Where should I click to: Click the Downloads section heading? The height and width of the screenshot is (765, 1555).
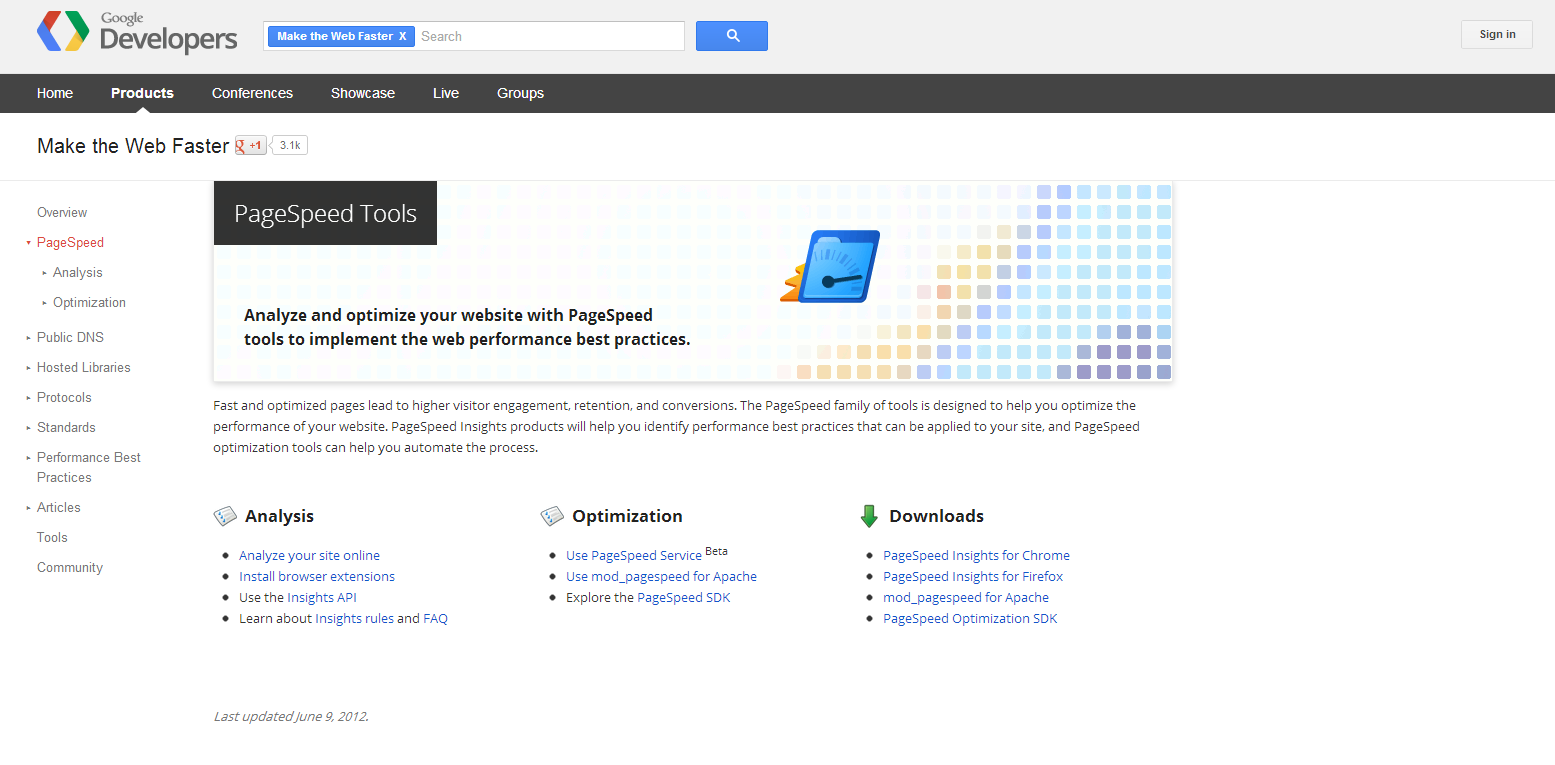coord(936,516)
